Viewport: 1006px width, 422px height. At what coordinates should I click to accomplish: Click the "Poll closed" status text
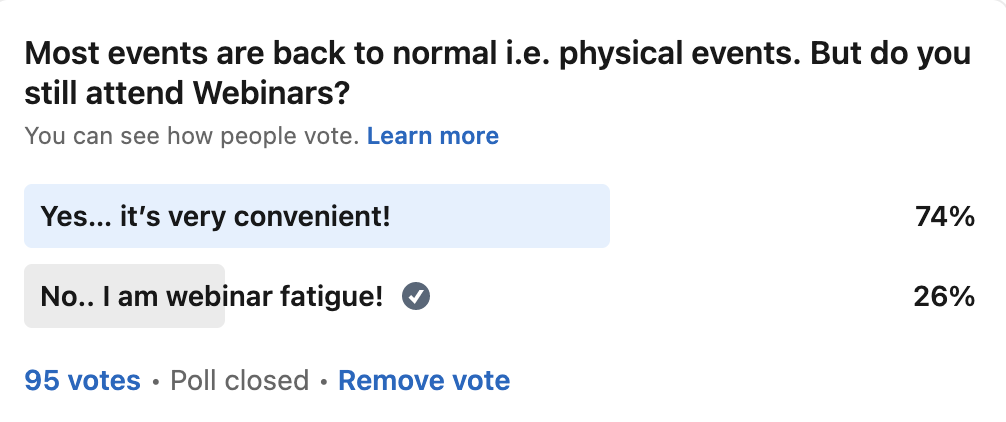[239, 380]
